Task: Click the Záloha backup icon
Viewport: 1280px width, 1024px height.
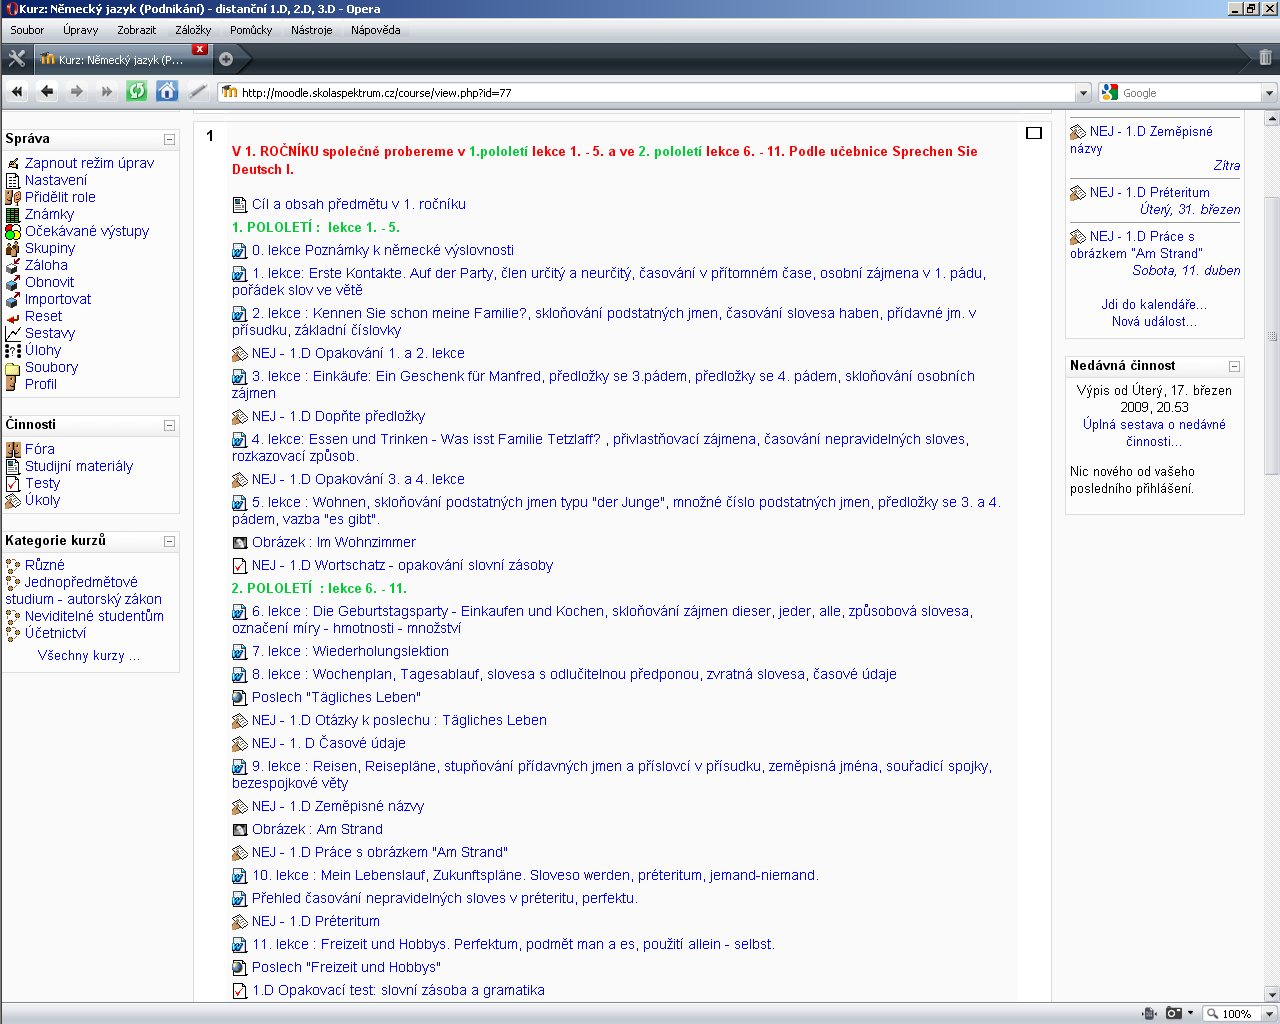Action: (13, 265)
